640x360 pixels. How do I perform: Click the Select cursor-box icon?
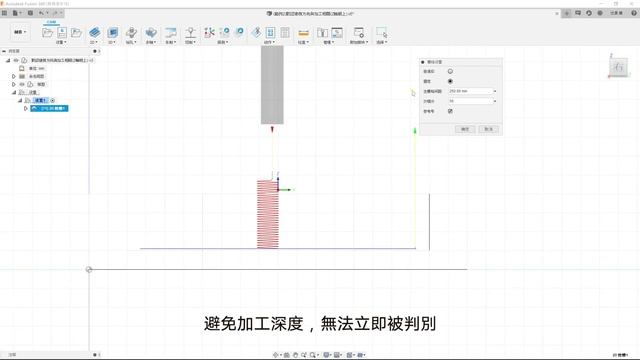click(x=382, y=32)
